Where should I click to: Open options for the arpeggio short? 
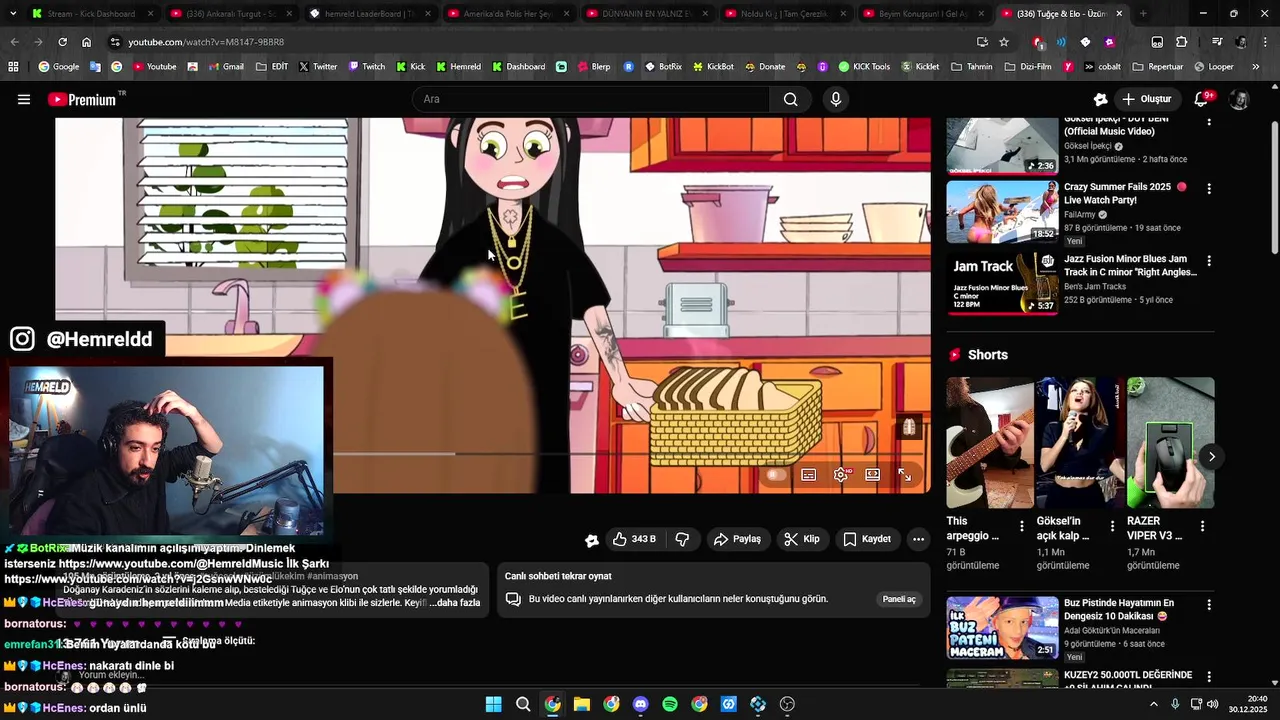click(1021, 526)
